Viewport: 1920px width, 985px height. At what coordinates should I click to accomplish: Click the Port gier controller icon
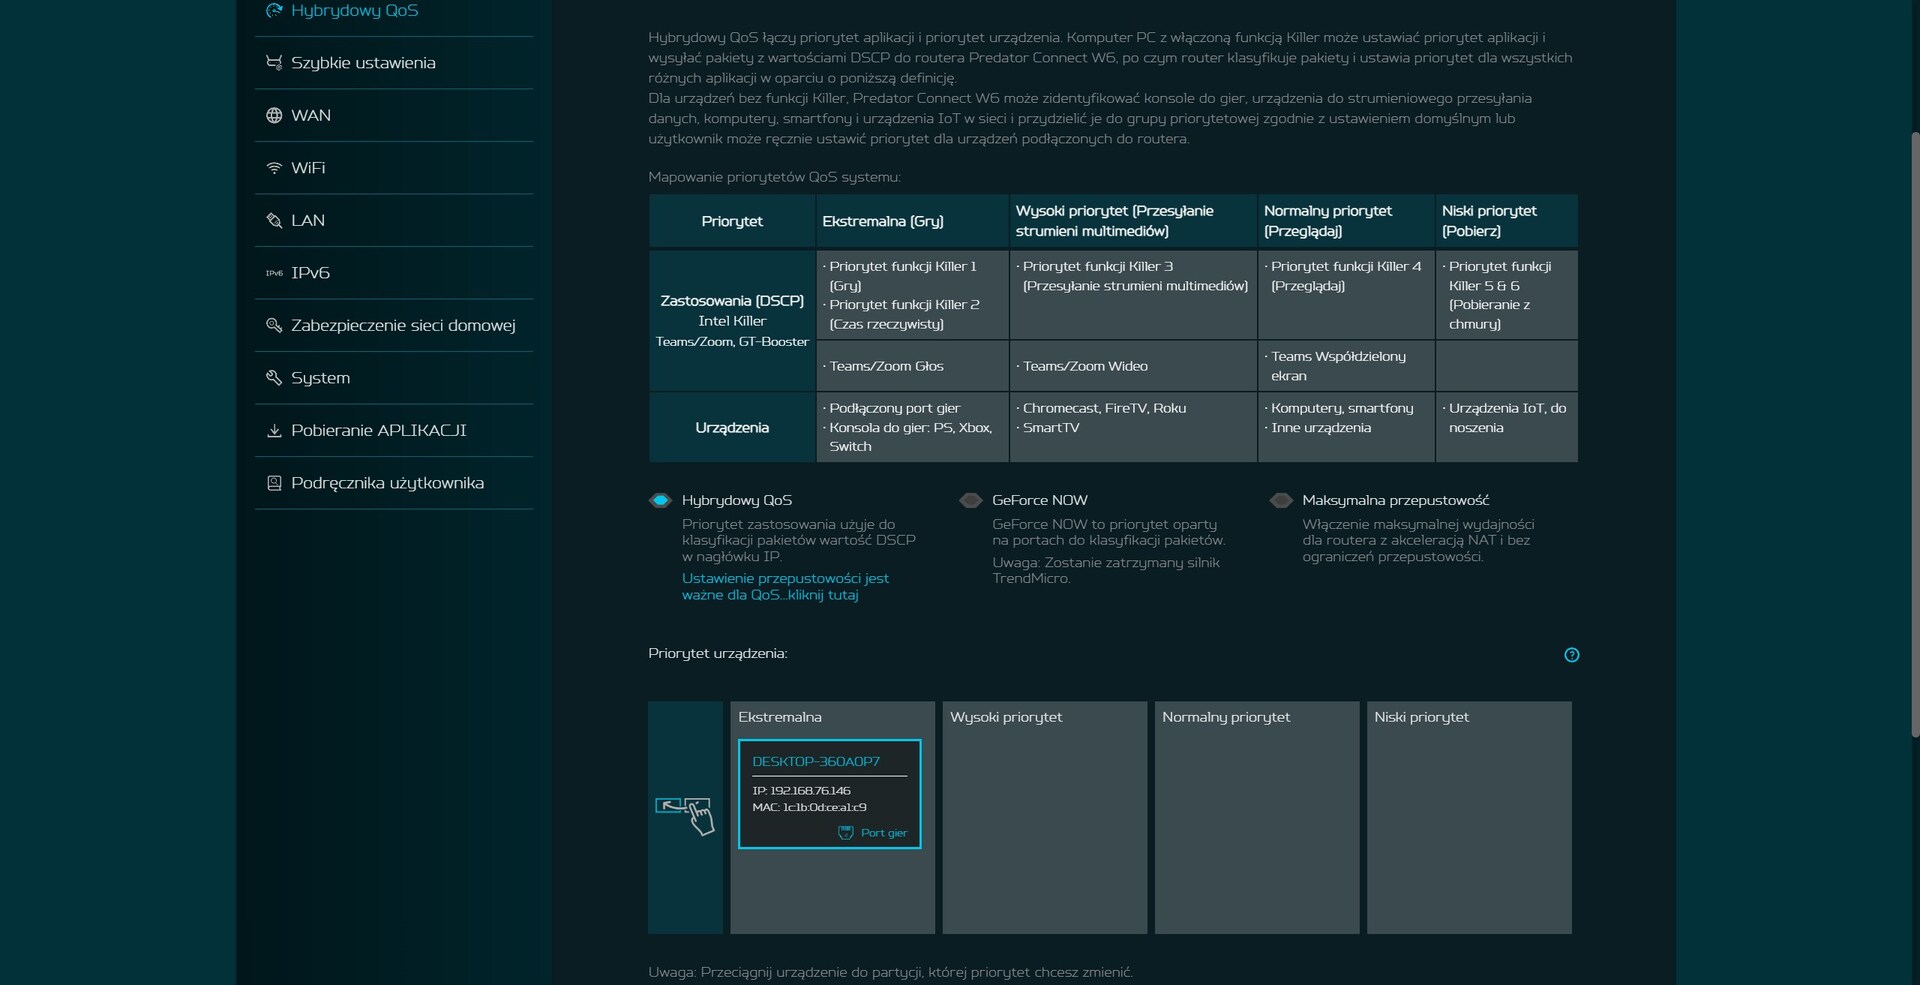click(x=845, y=833)
